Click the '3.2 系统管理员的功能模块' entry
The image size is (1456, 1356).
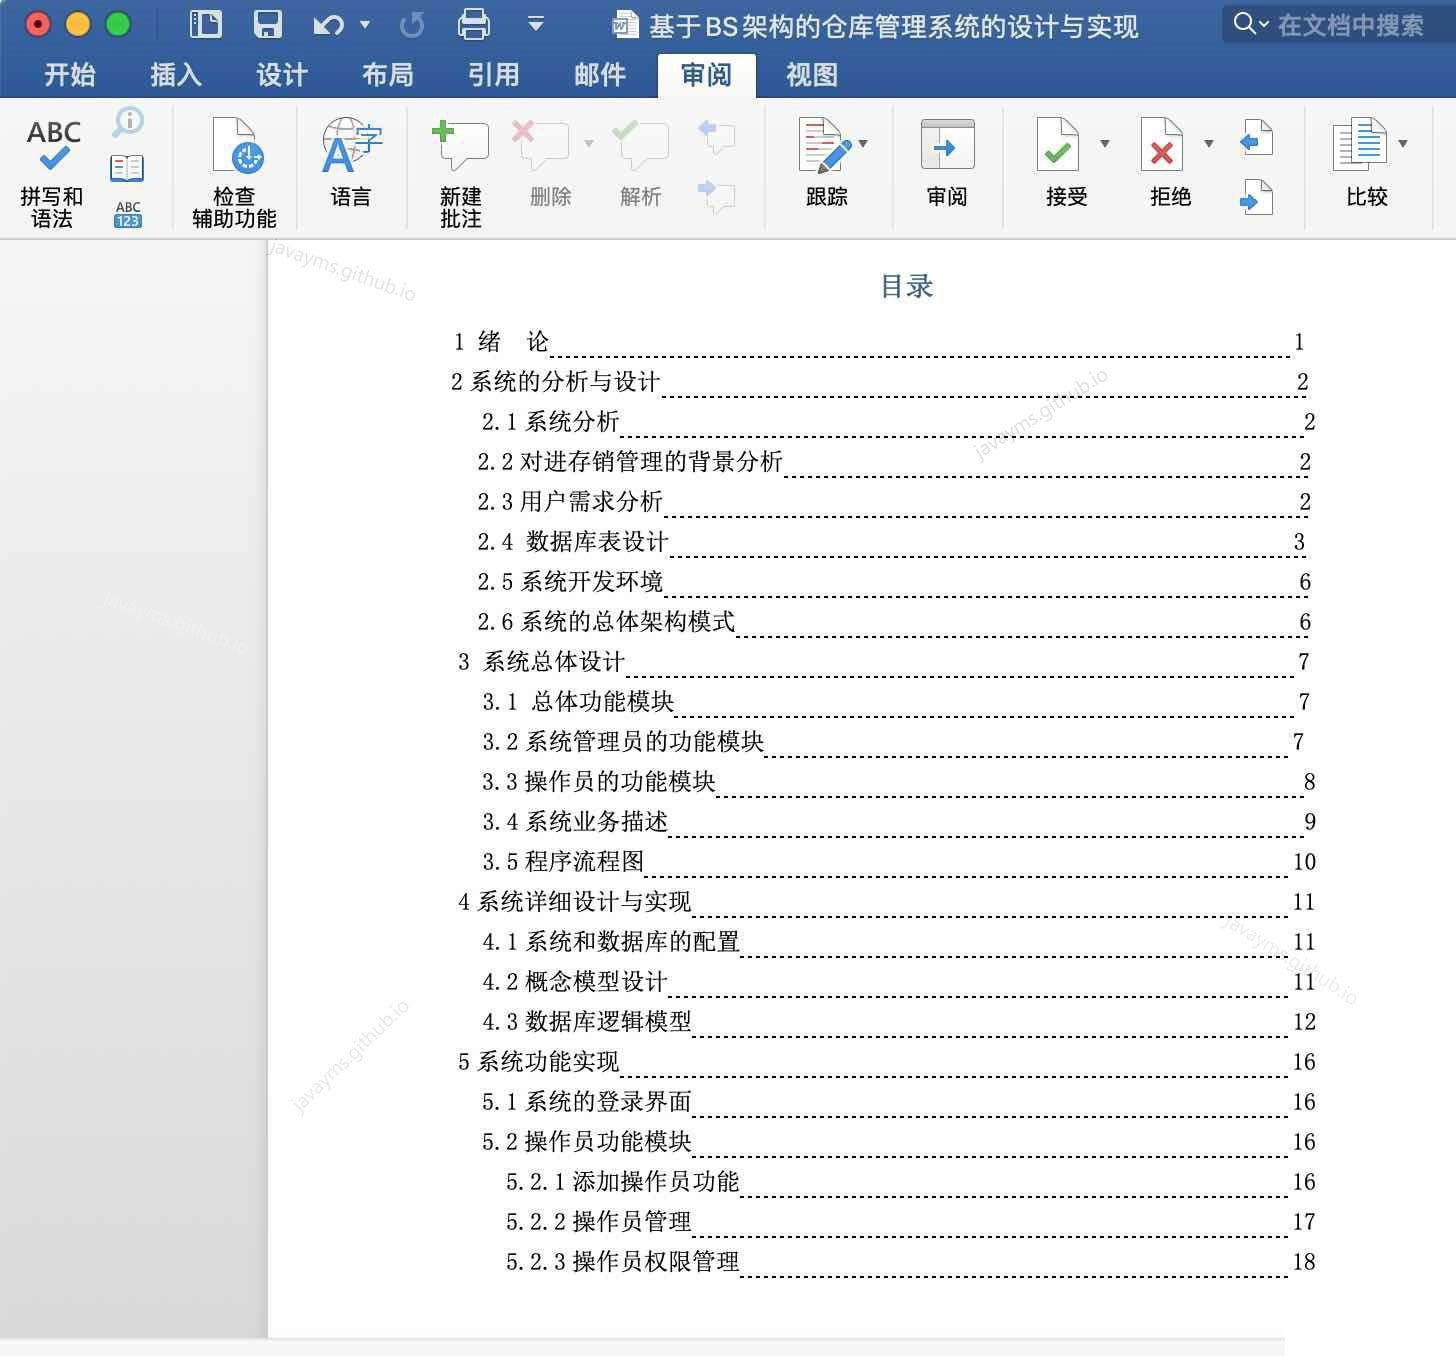tap(893, 742)
